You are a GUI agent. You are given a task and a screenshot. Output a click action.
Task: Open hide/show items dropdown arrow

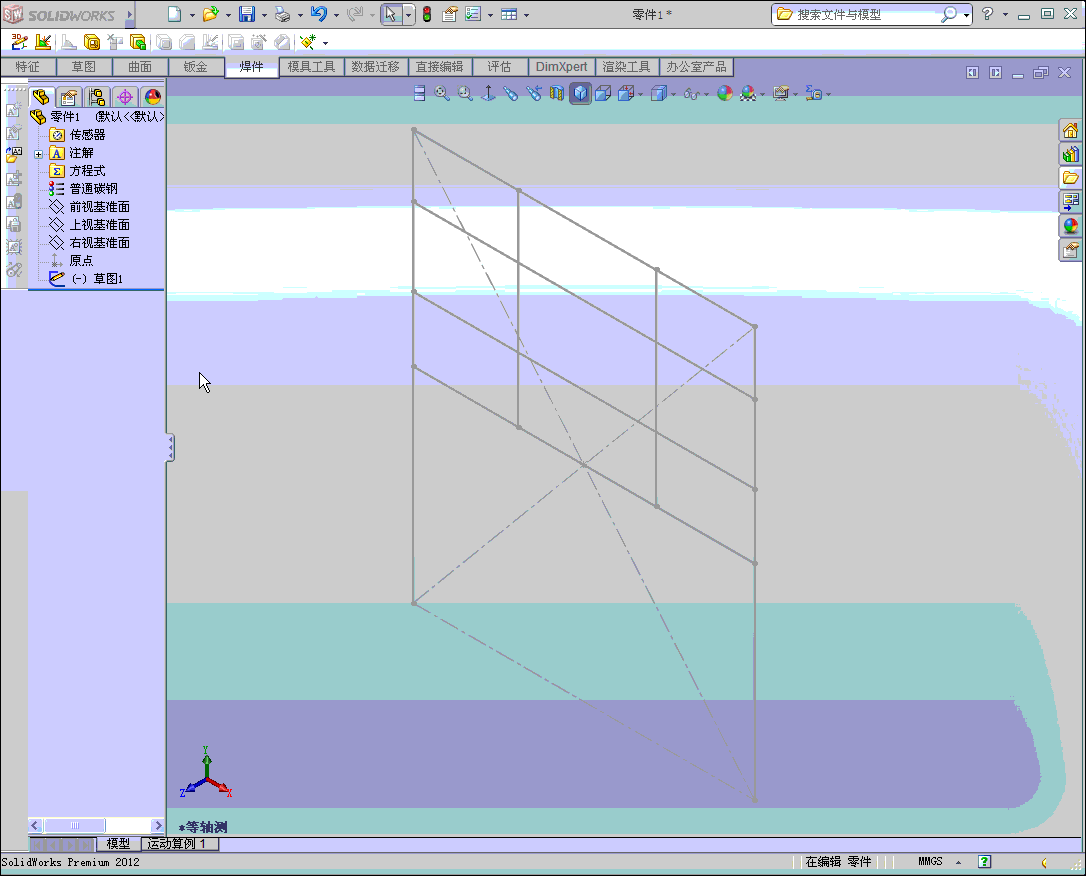706,94
